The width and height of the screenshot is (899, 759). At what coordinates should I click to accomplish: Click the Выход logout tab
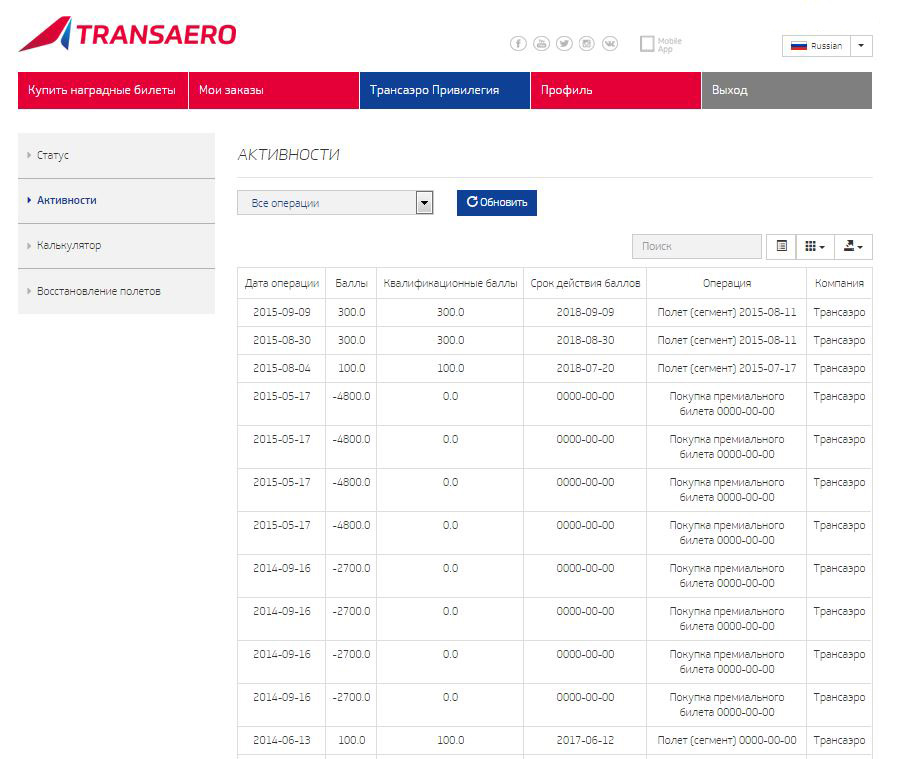[x=787, y=90]
